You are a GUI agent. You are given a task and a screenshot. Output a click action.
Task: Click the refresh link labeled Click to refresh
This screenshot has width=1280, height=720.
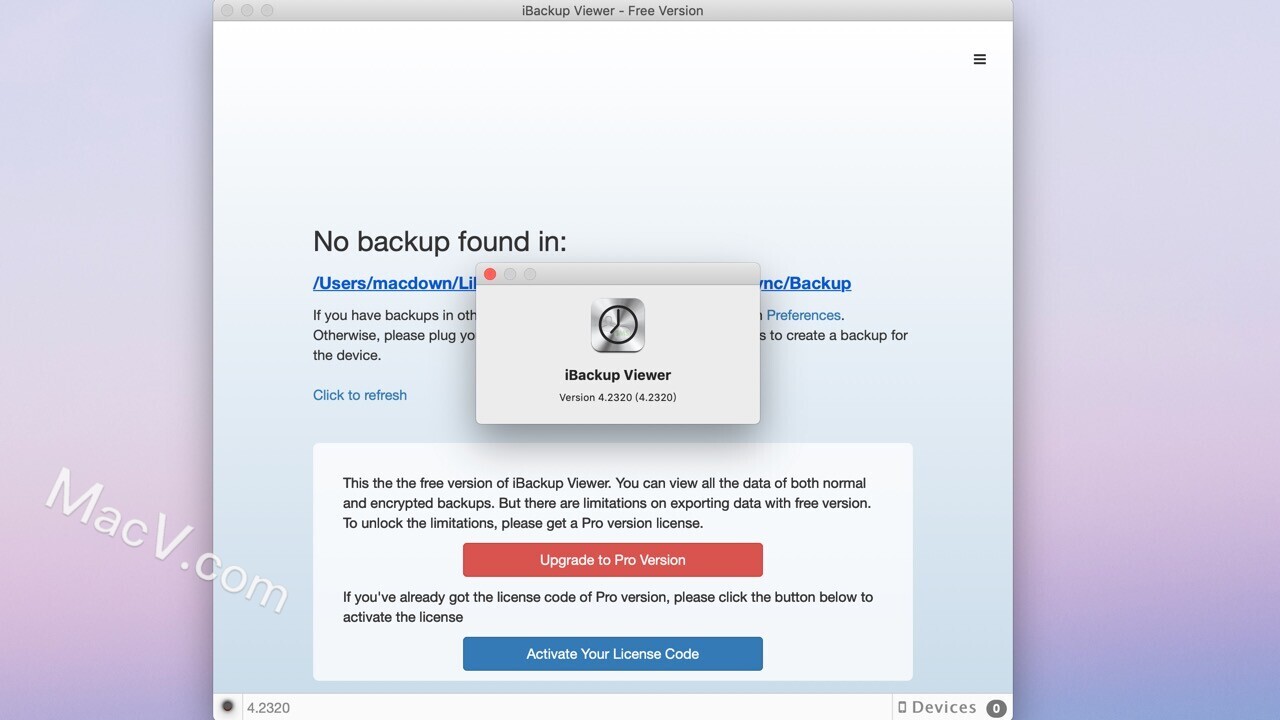359,395
